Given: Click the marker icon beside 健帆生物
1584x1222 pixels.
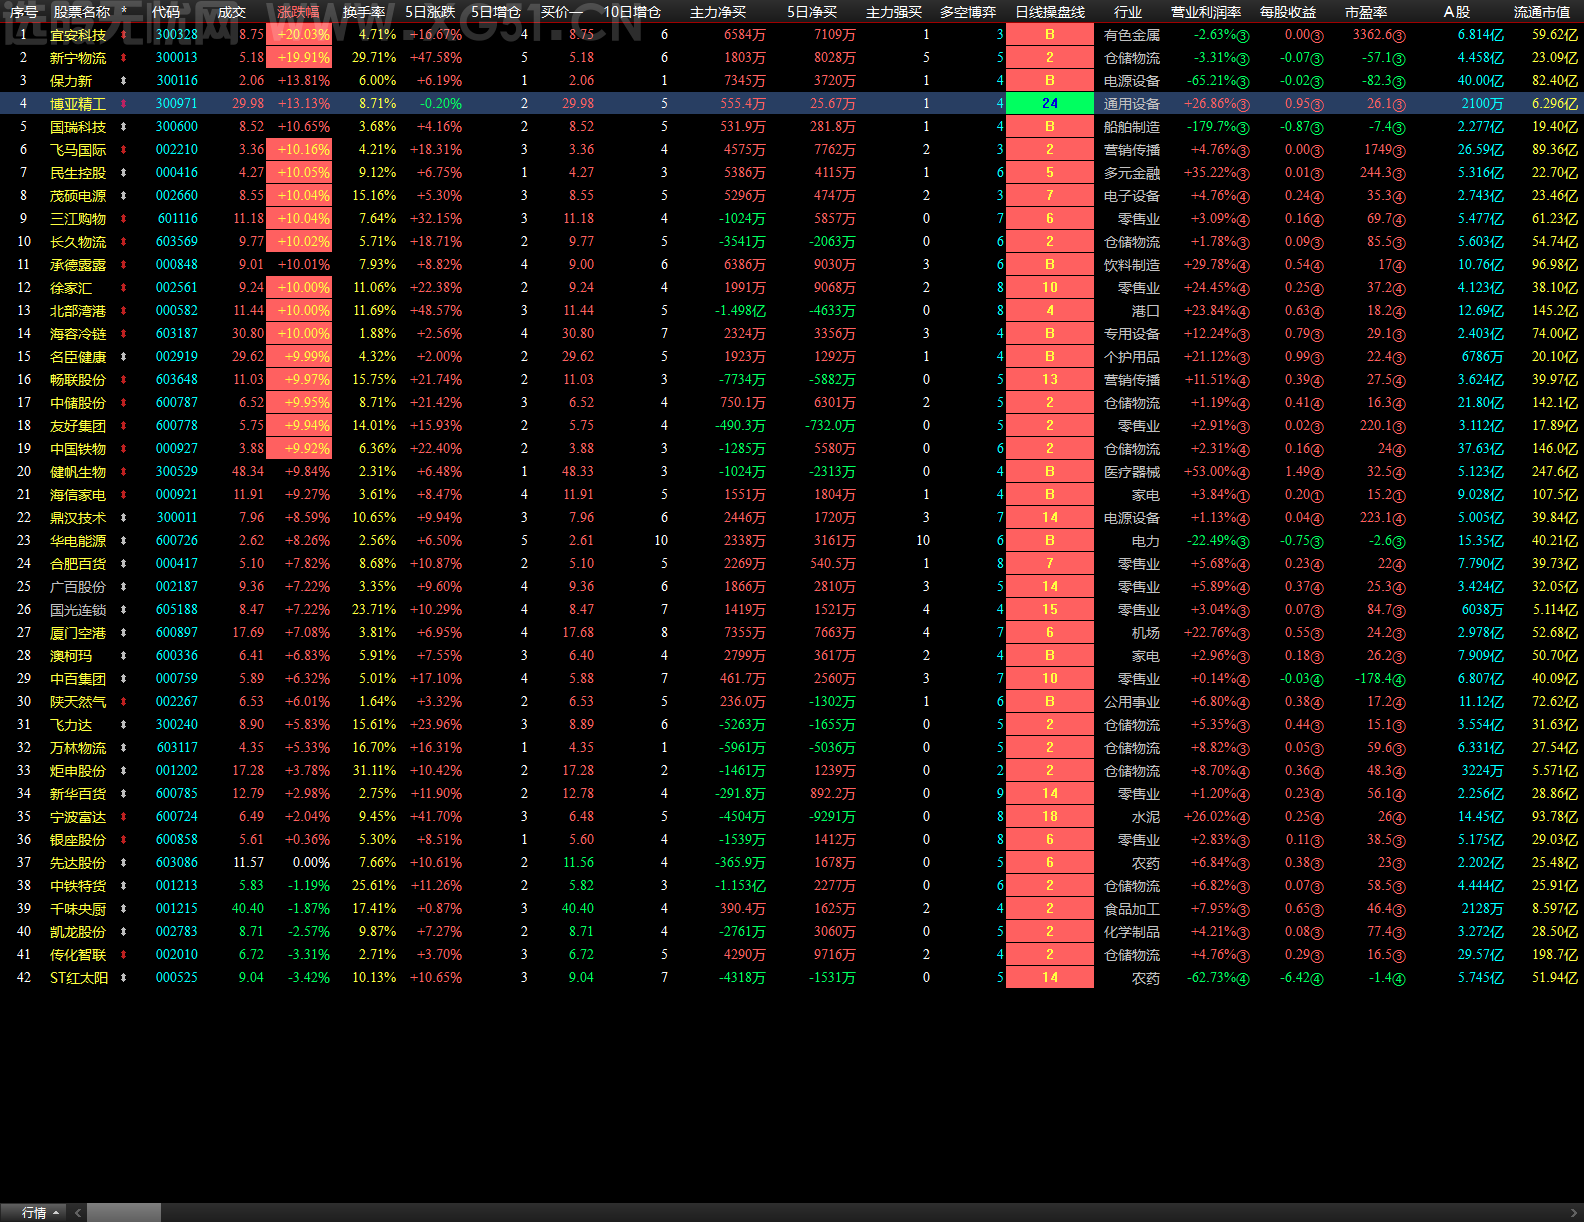Looking at the screenshot, I should pos(123,472).
